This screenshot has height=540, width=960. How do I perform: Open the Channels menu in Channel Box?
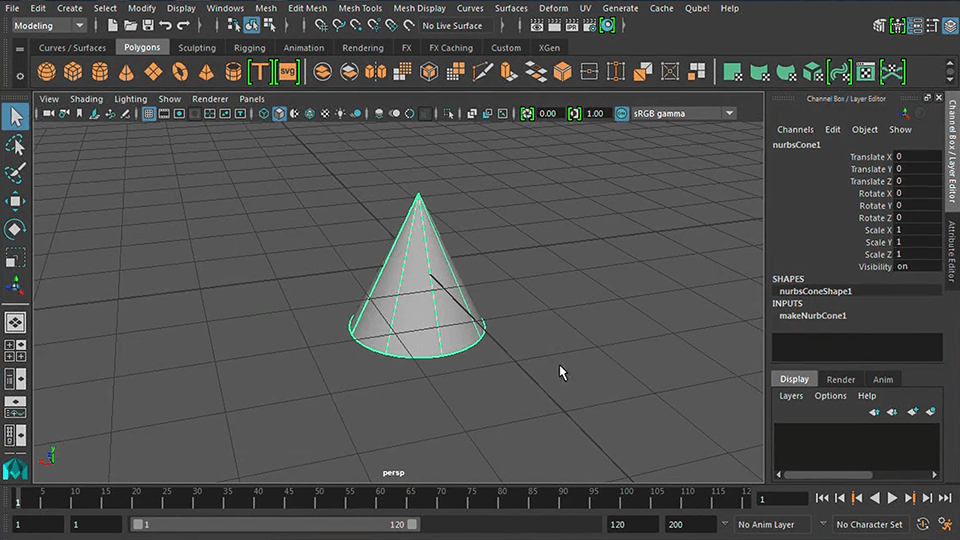pyautogui.click(x=795, y=130)
